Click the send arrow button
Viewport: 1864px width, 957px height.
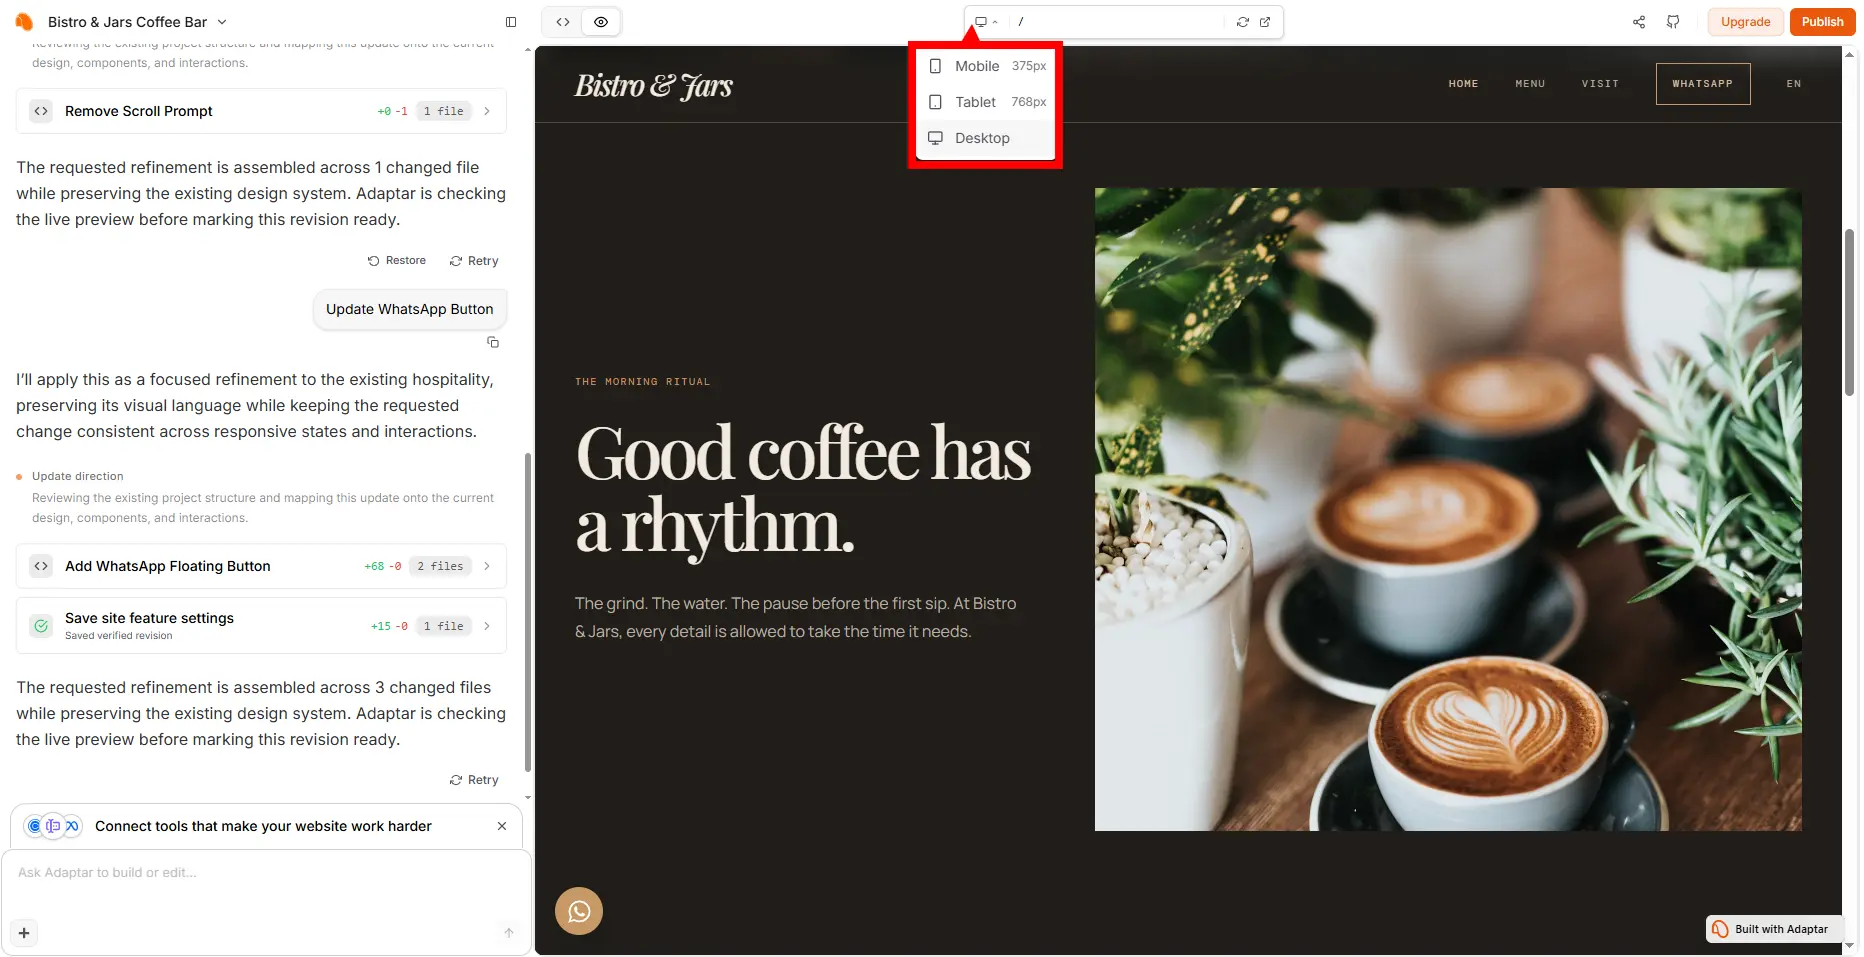pos(509,933)
